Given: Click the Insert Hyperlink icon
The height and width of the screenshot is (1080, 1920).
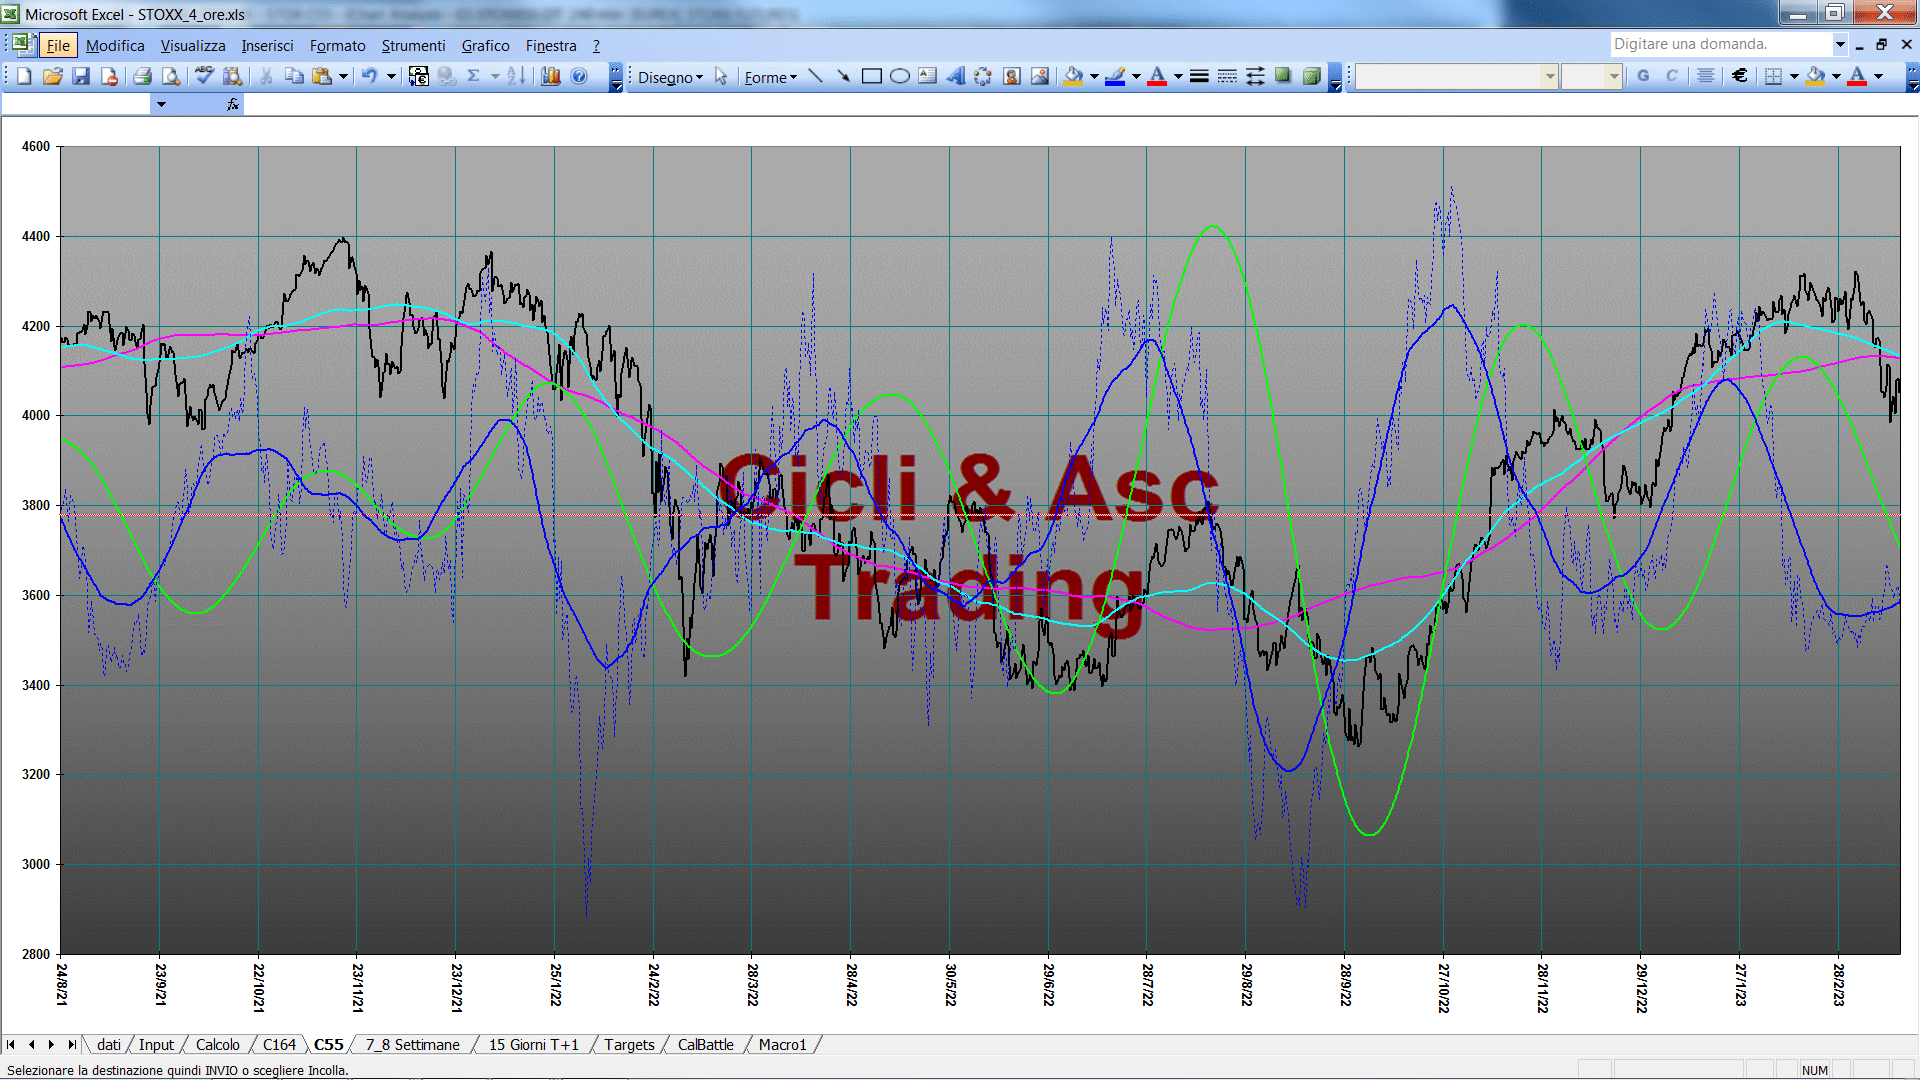Looking at the screenshot, I should 446,76.
